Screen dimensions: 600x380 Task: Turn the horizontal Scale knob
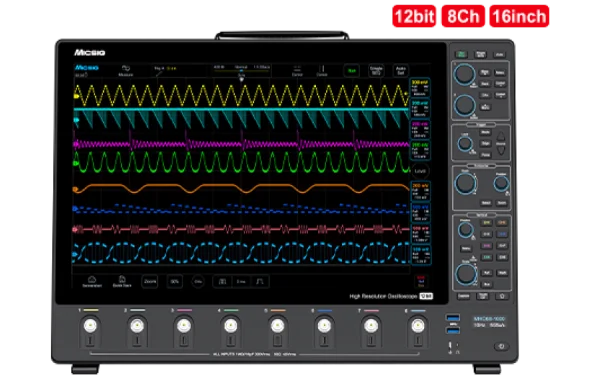pyautogui.click(x=465, y=183)
